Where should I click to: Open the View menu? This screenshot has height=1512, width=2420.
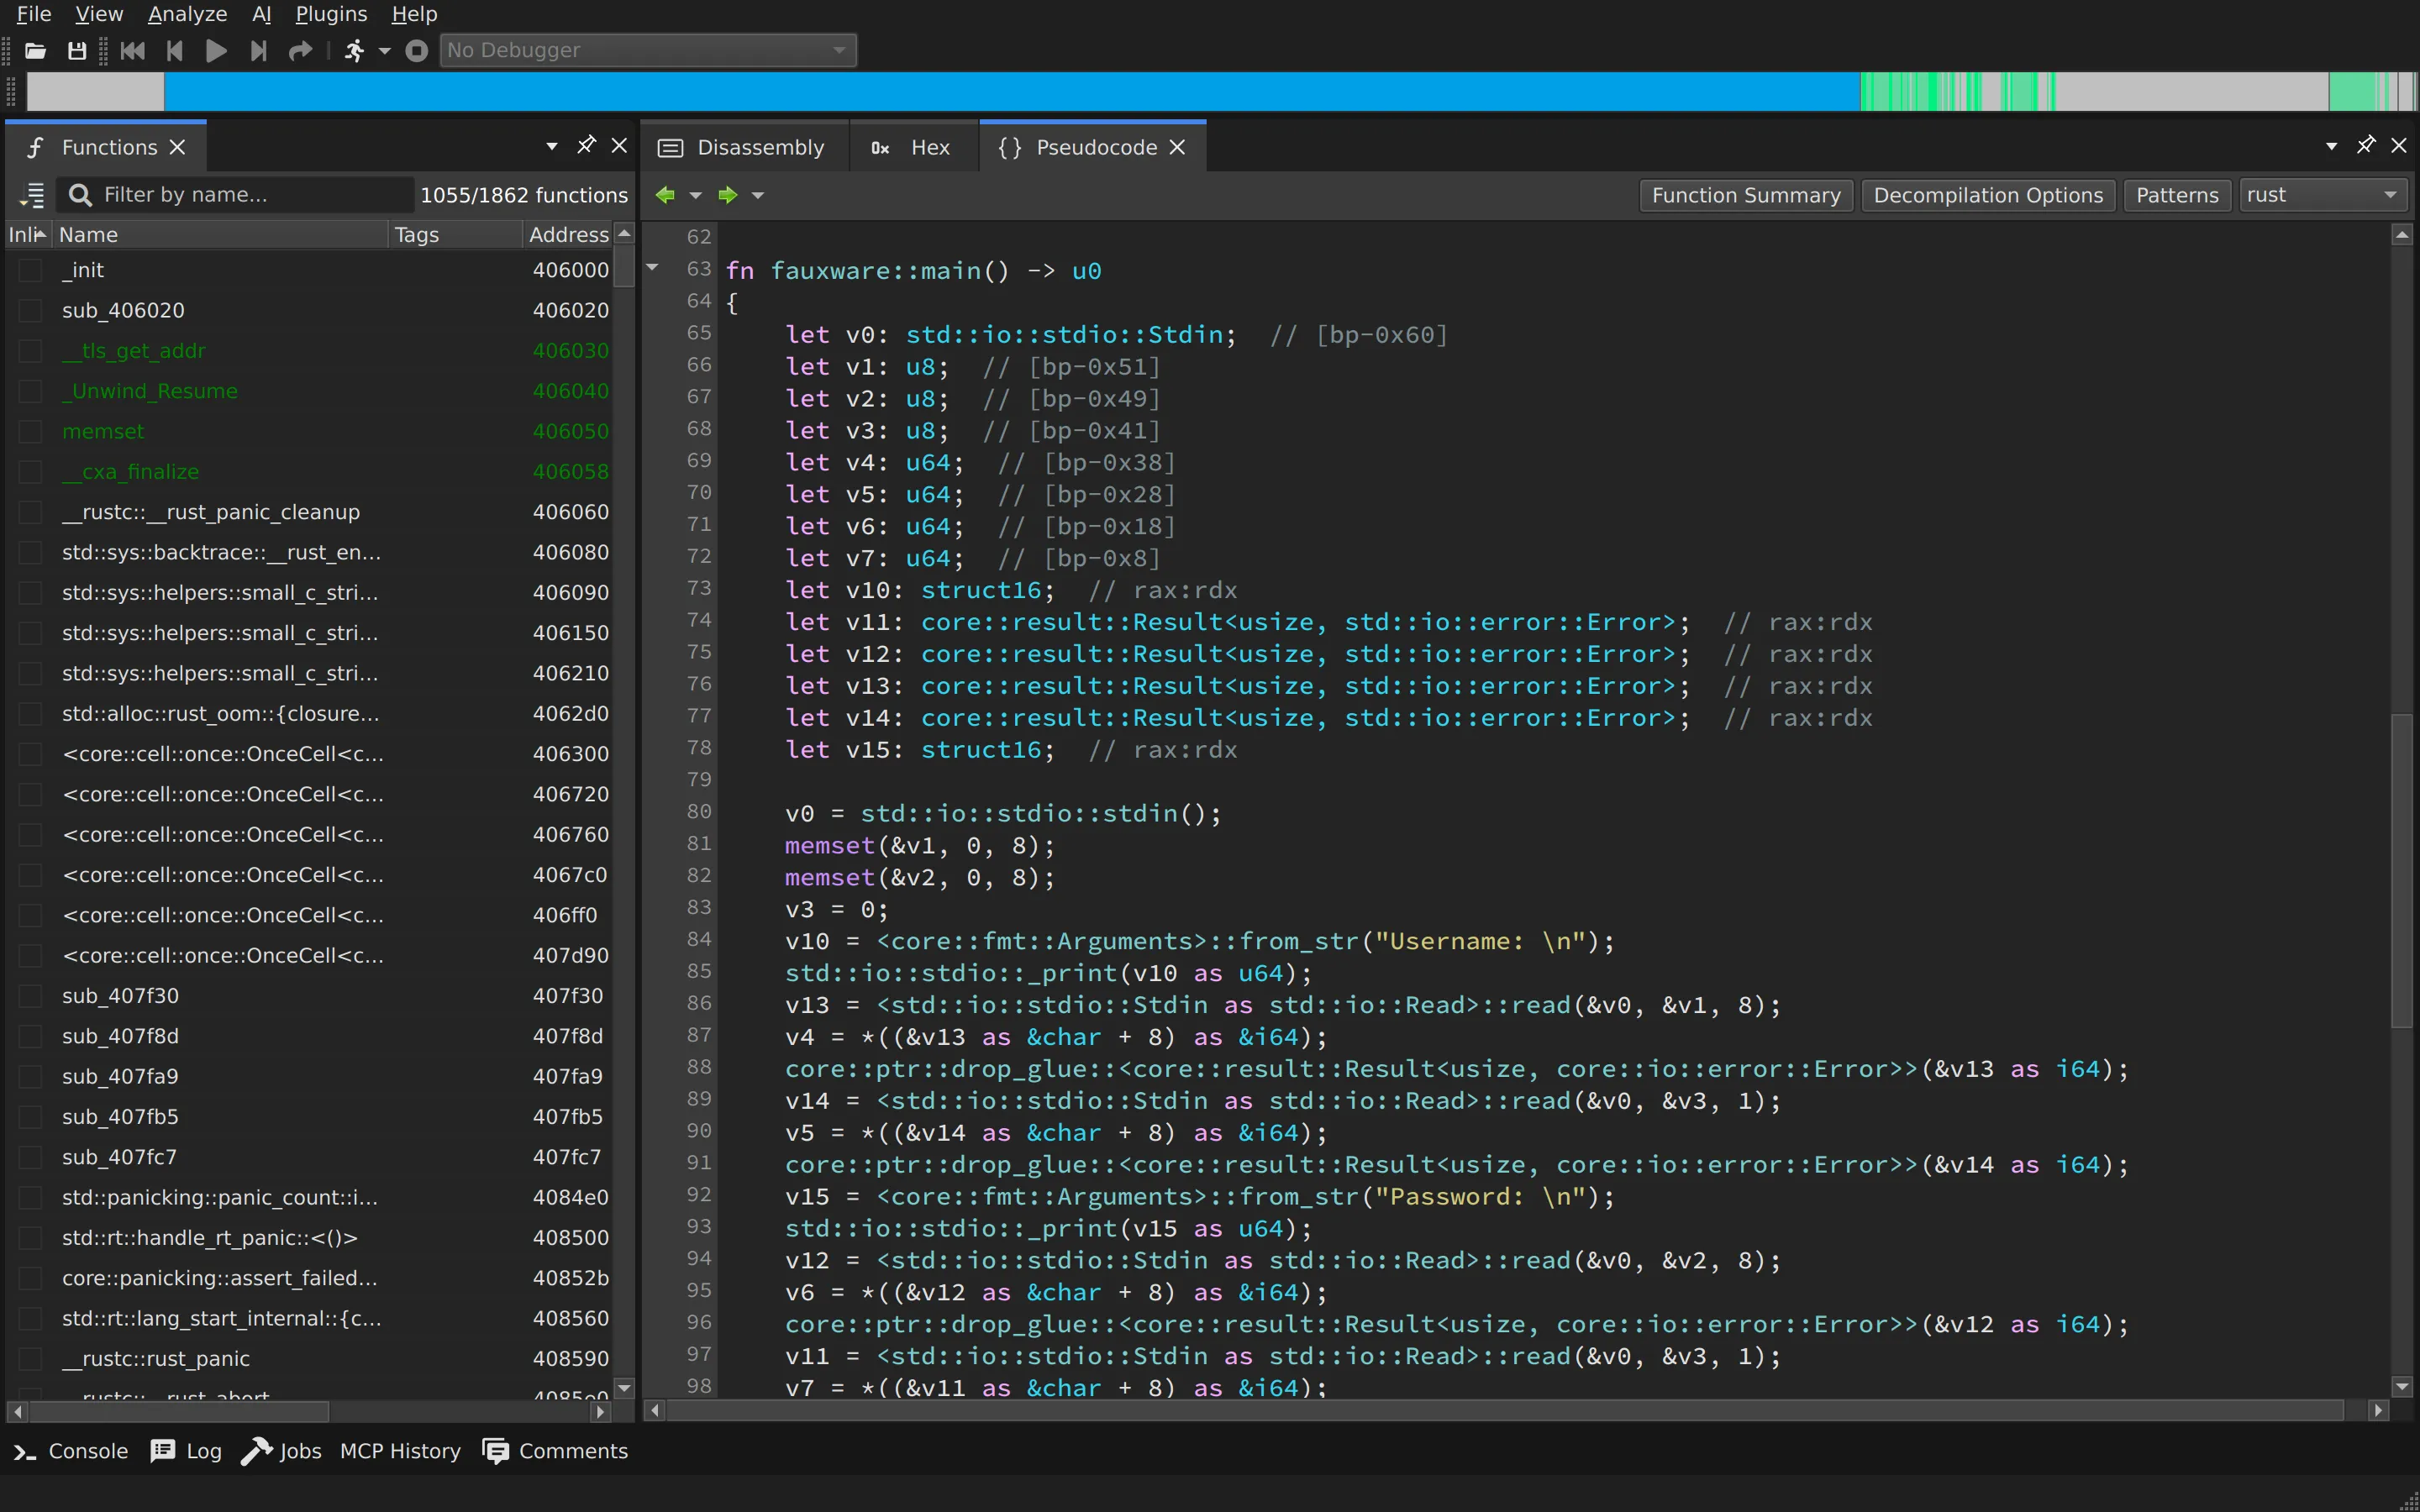click(x=99, y=14)
